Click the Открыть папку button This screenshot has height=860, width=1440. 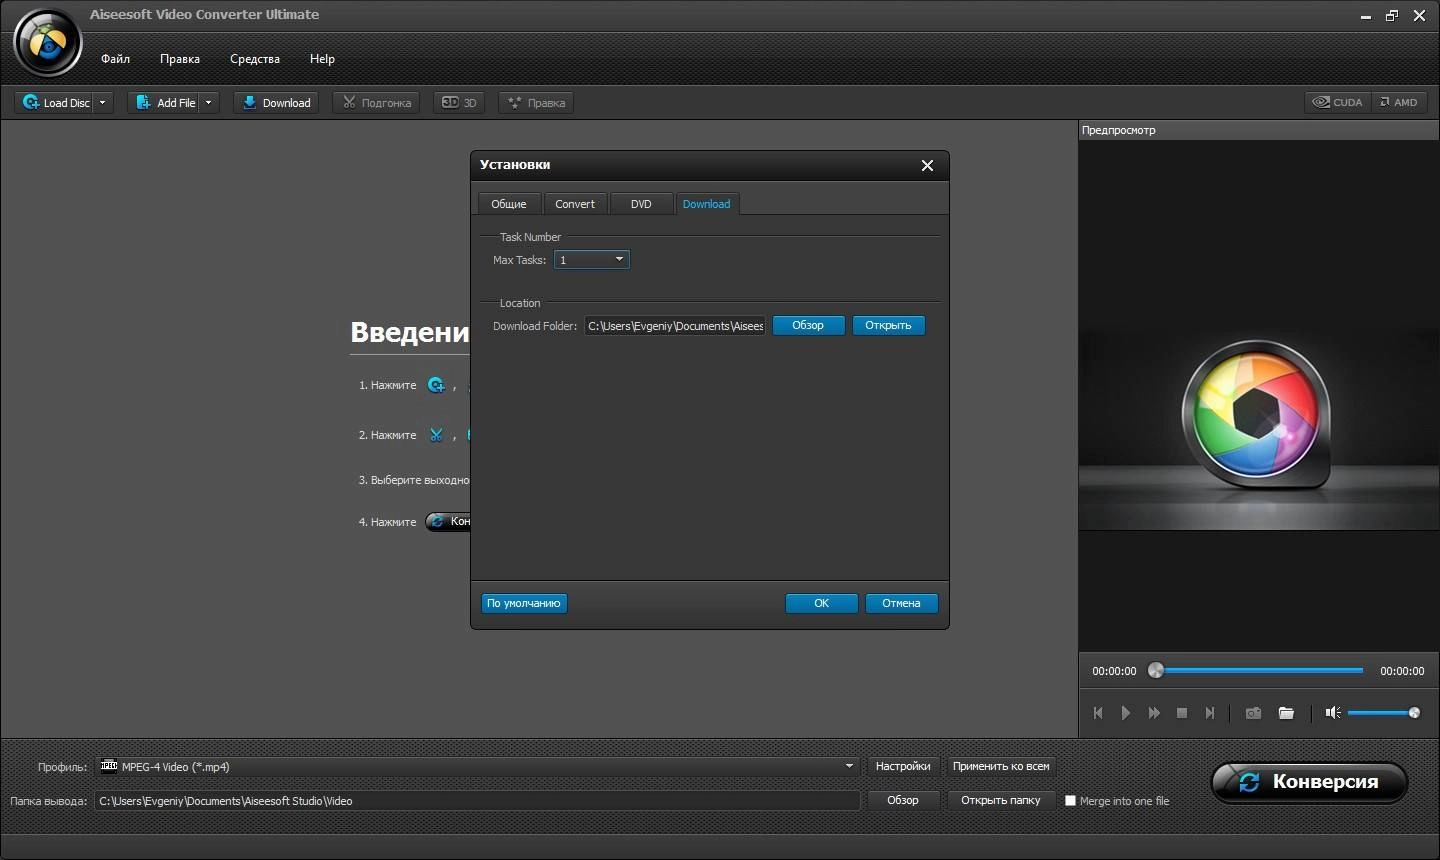(x=1001, y=801)
